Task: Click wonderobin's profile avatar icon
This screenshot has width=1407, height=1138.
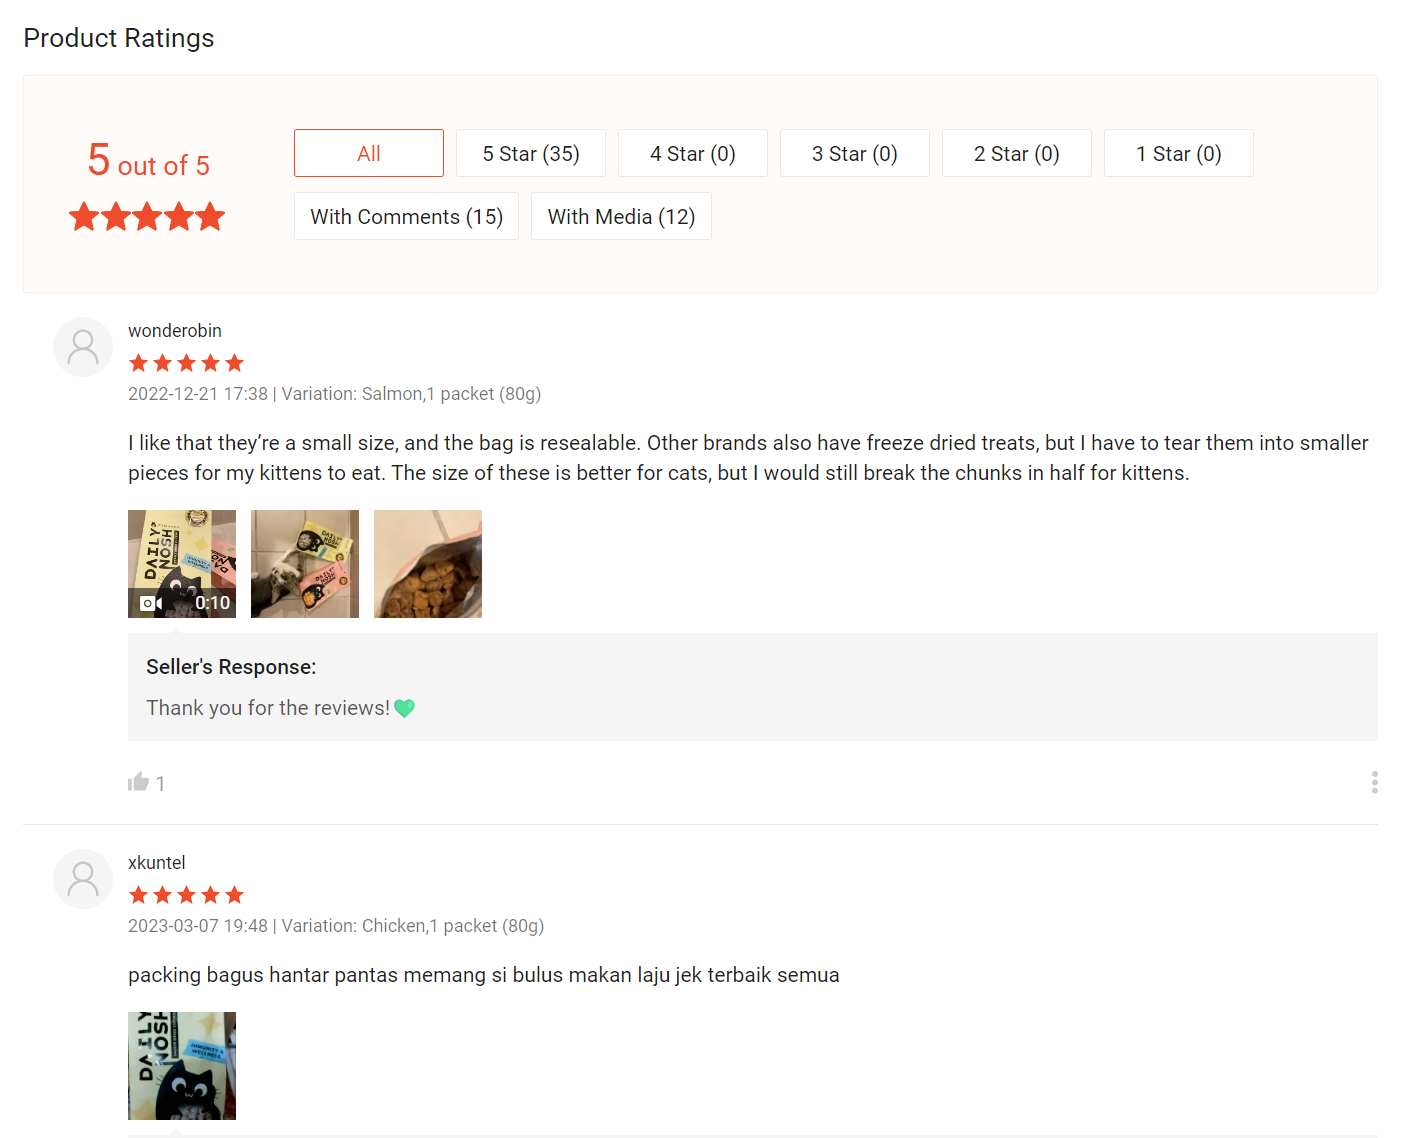Action: tap(83, 347)
